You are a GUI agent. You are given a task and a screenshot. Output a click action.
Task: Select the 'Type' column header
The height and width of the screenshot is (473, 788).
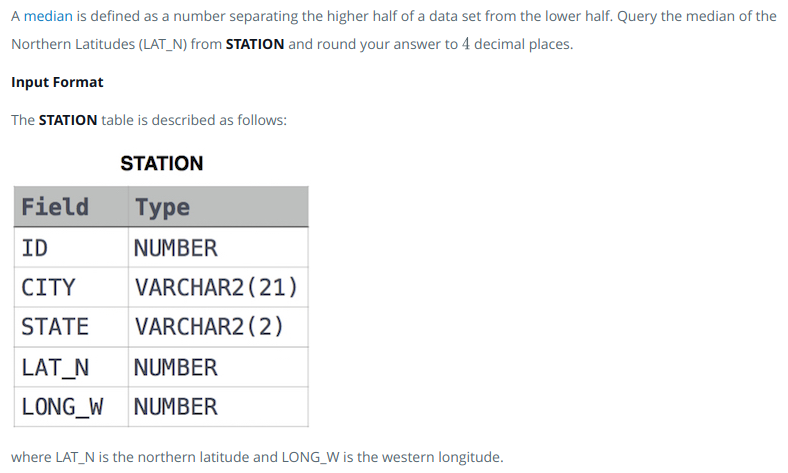[218, 207]
